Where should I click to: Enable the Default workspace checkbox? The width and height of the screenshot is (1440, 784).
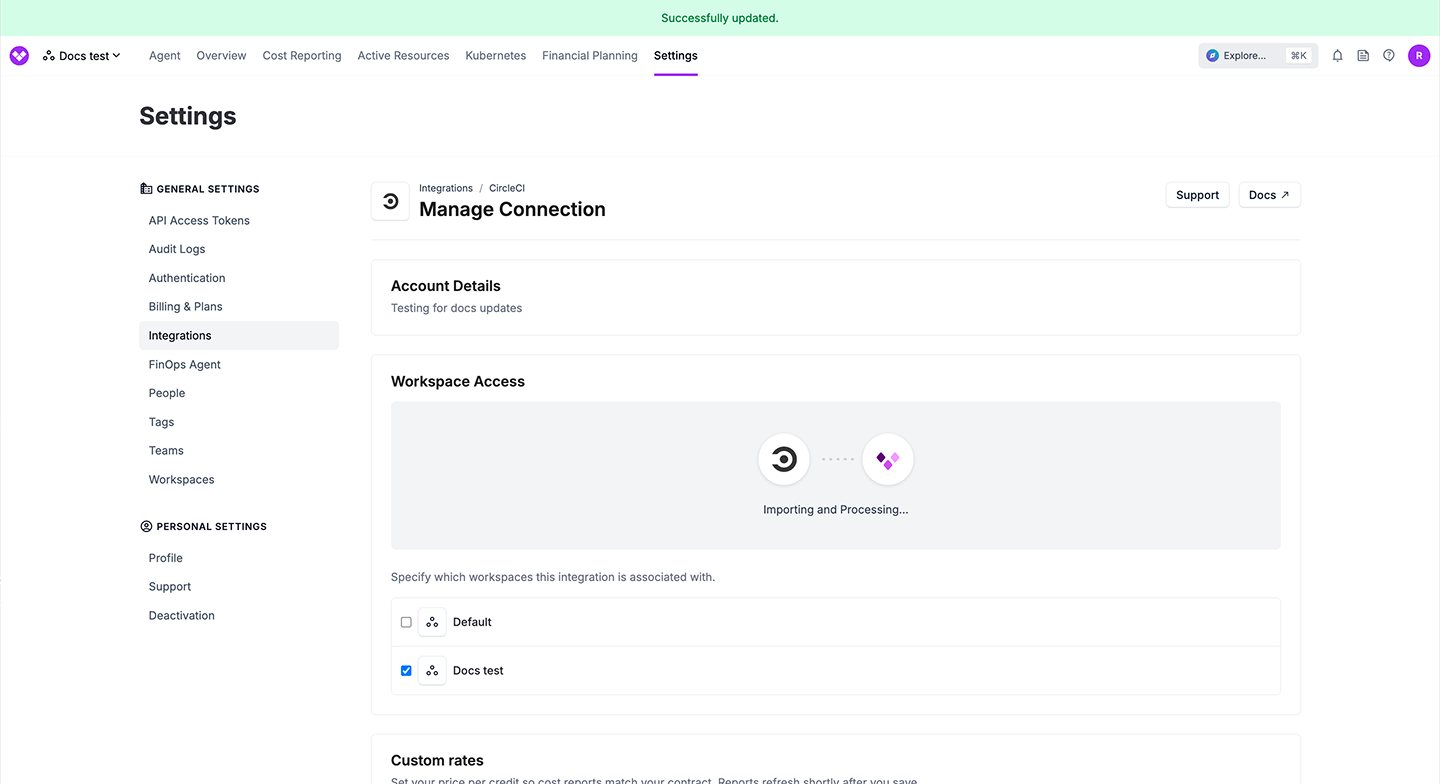406,621
